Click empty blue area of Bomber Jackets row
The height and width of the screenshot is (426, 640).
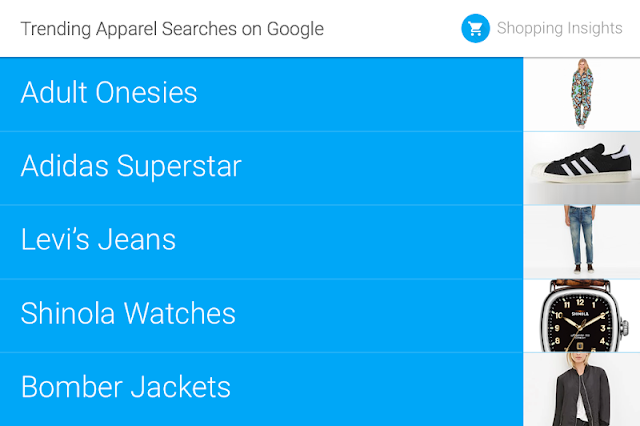pos(400,388)
